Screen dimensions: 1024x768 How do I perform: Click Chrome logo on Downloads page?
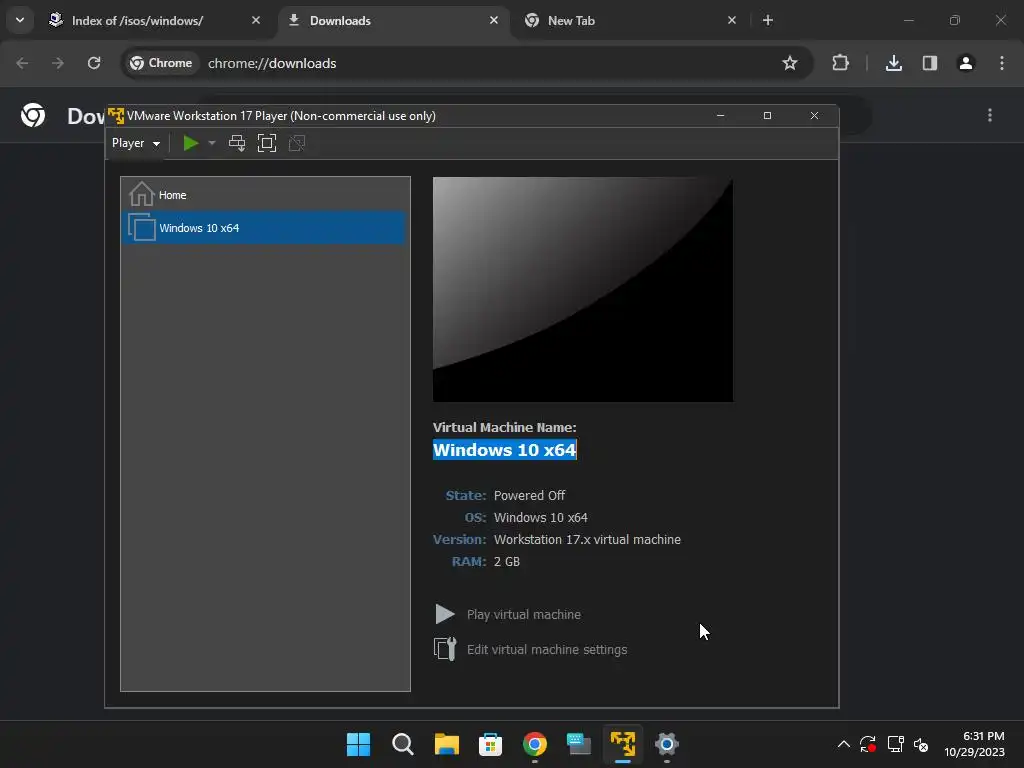[33, 116]
